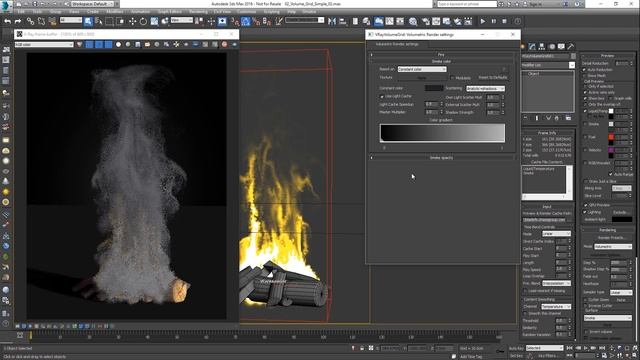The image size is (640, 360).
Task: Click the configure modifier sets icon
Action: pyautogui.click(x=568, y=118)
